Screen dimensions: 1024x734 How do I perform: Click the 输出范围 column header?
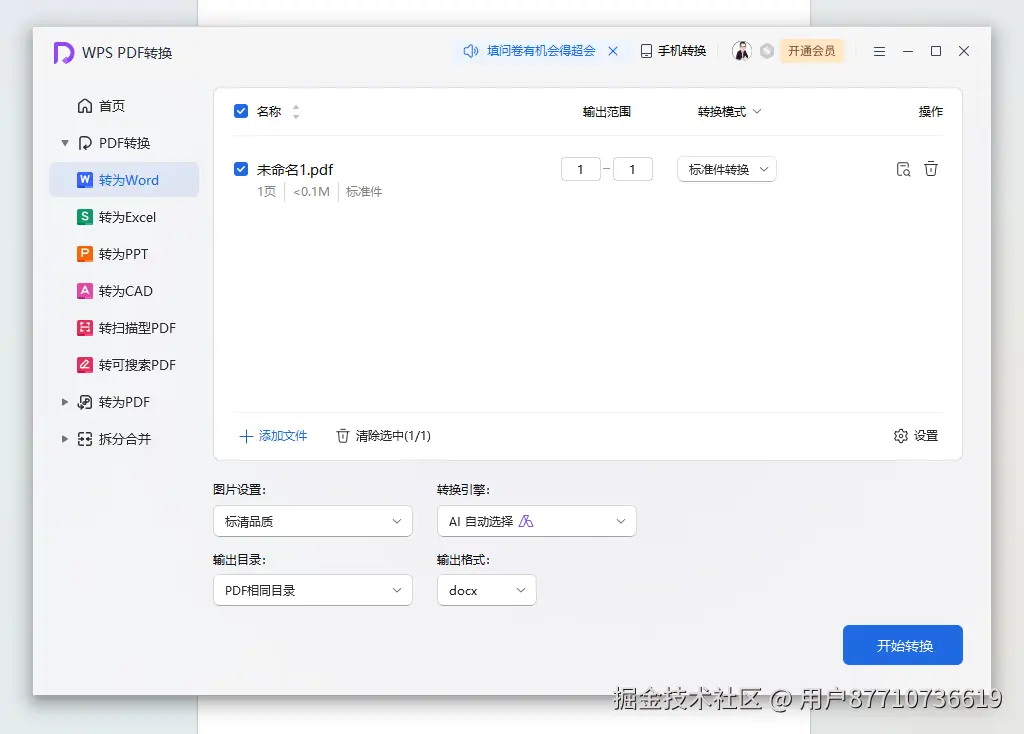[607, 112]
